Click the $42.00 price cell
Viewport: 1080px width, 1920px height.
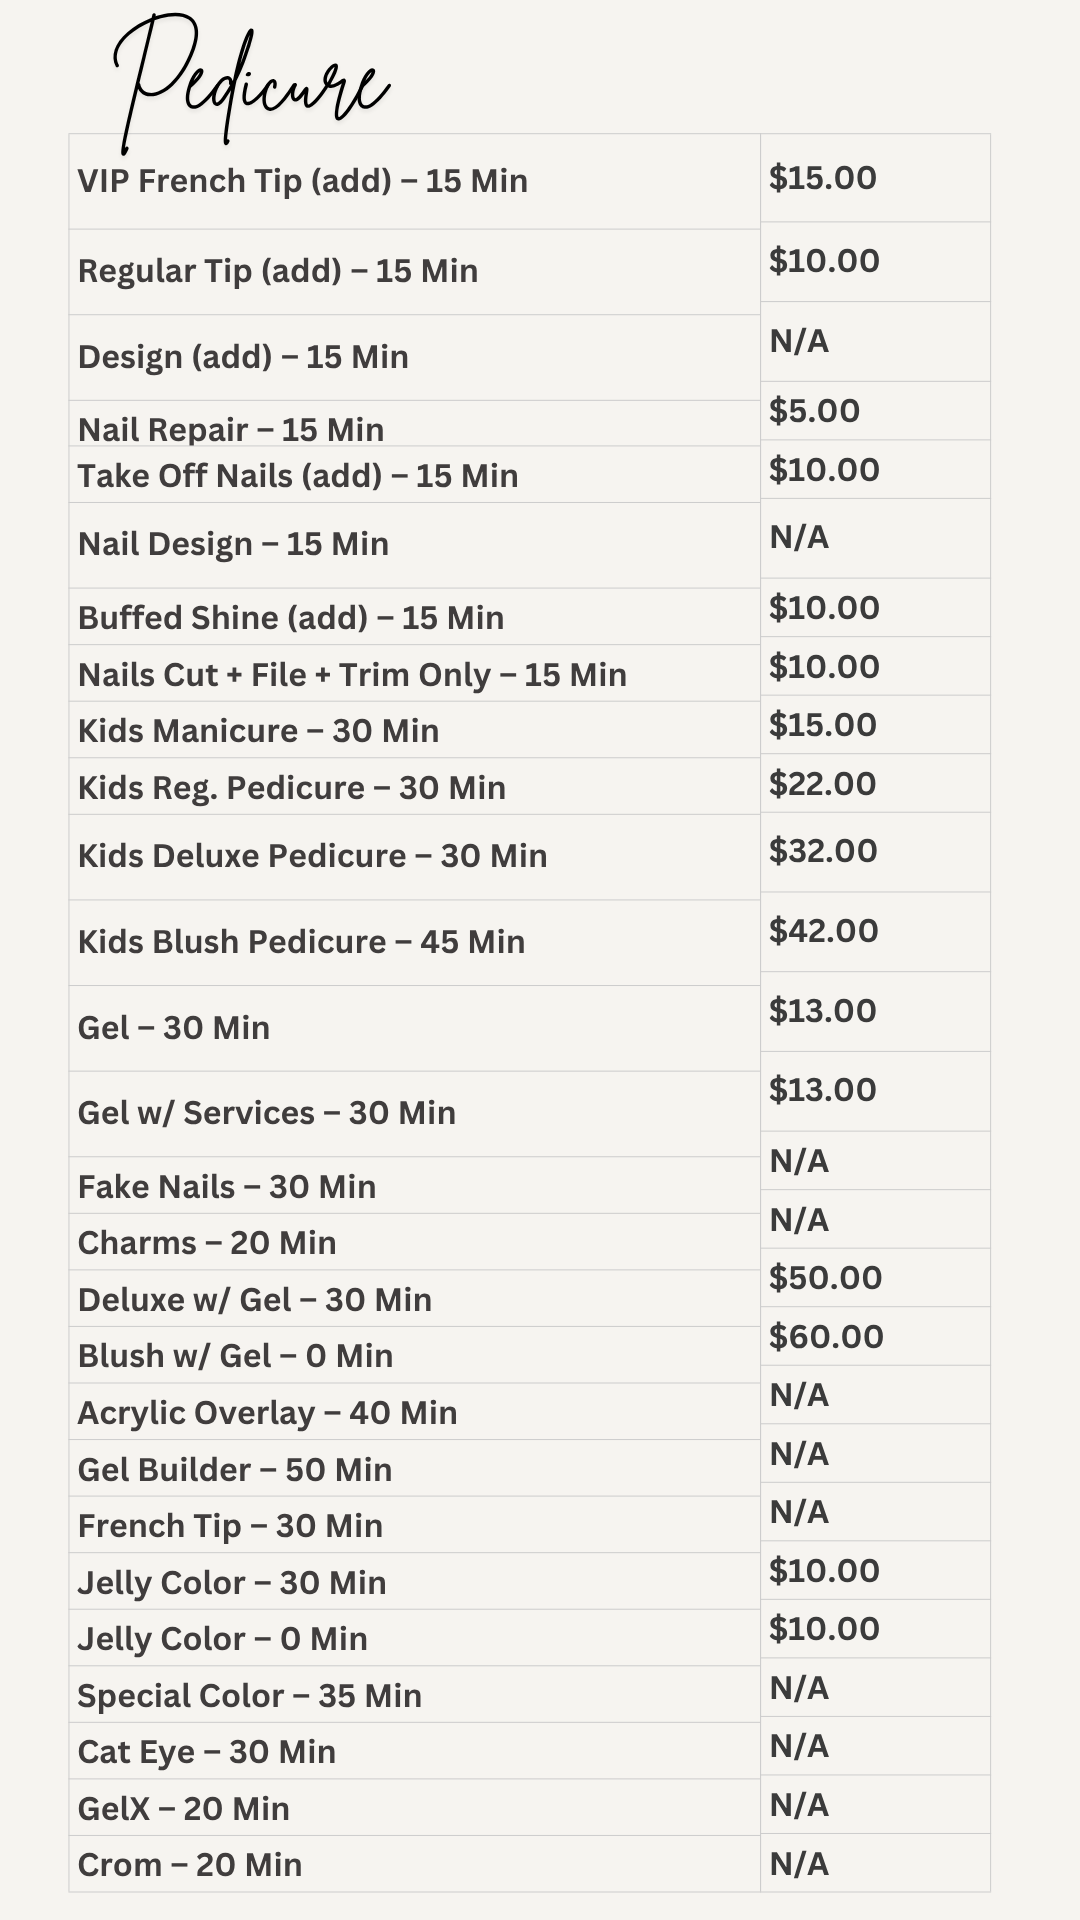(823, 931)
